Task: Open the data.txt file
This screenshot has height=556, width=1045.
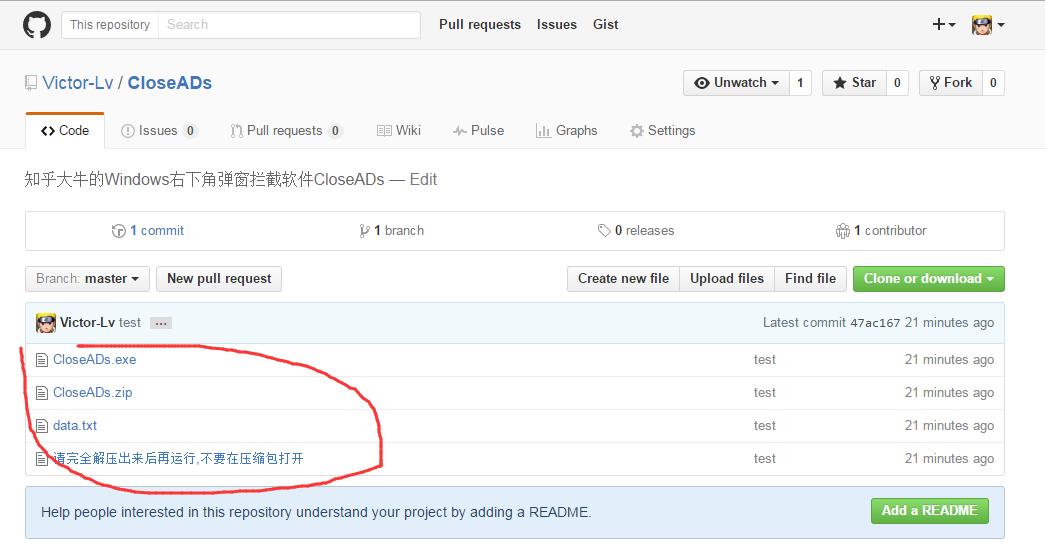Action: point(75,425)
